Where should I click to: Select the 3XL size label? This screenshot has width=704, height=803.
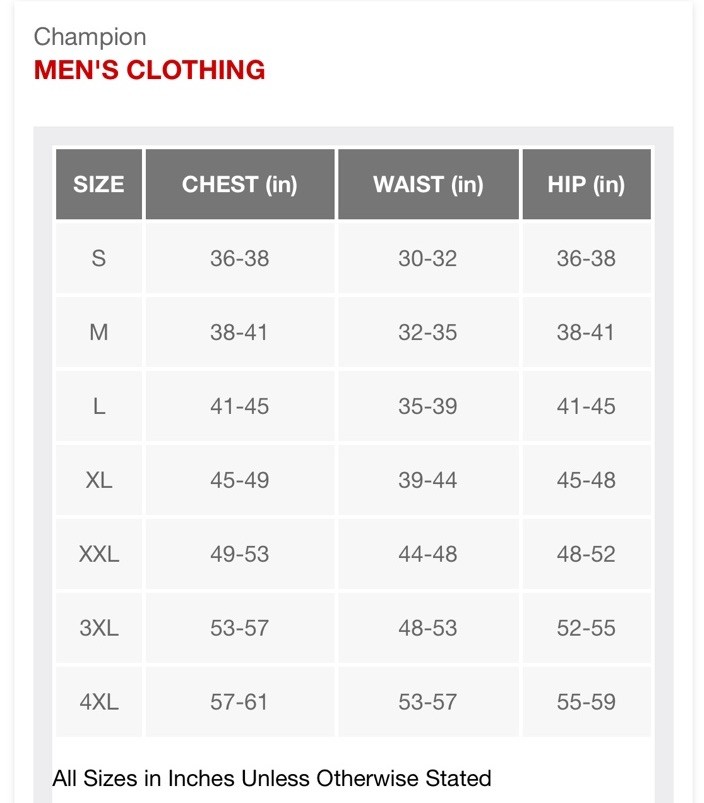click(99, 628)
